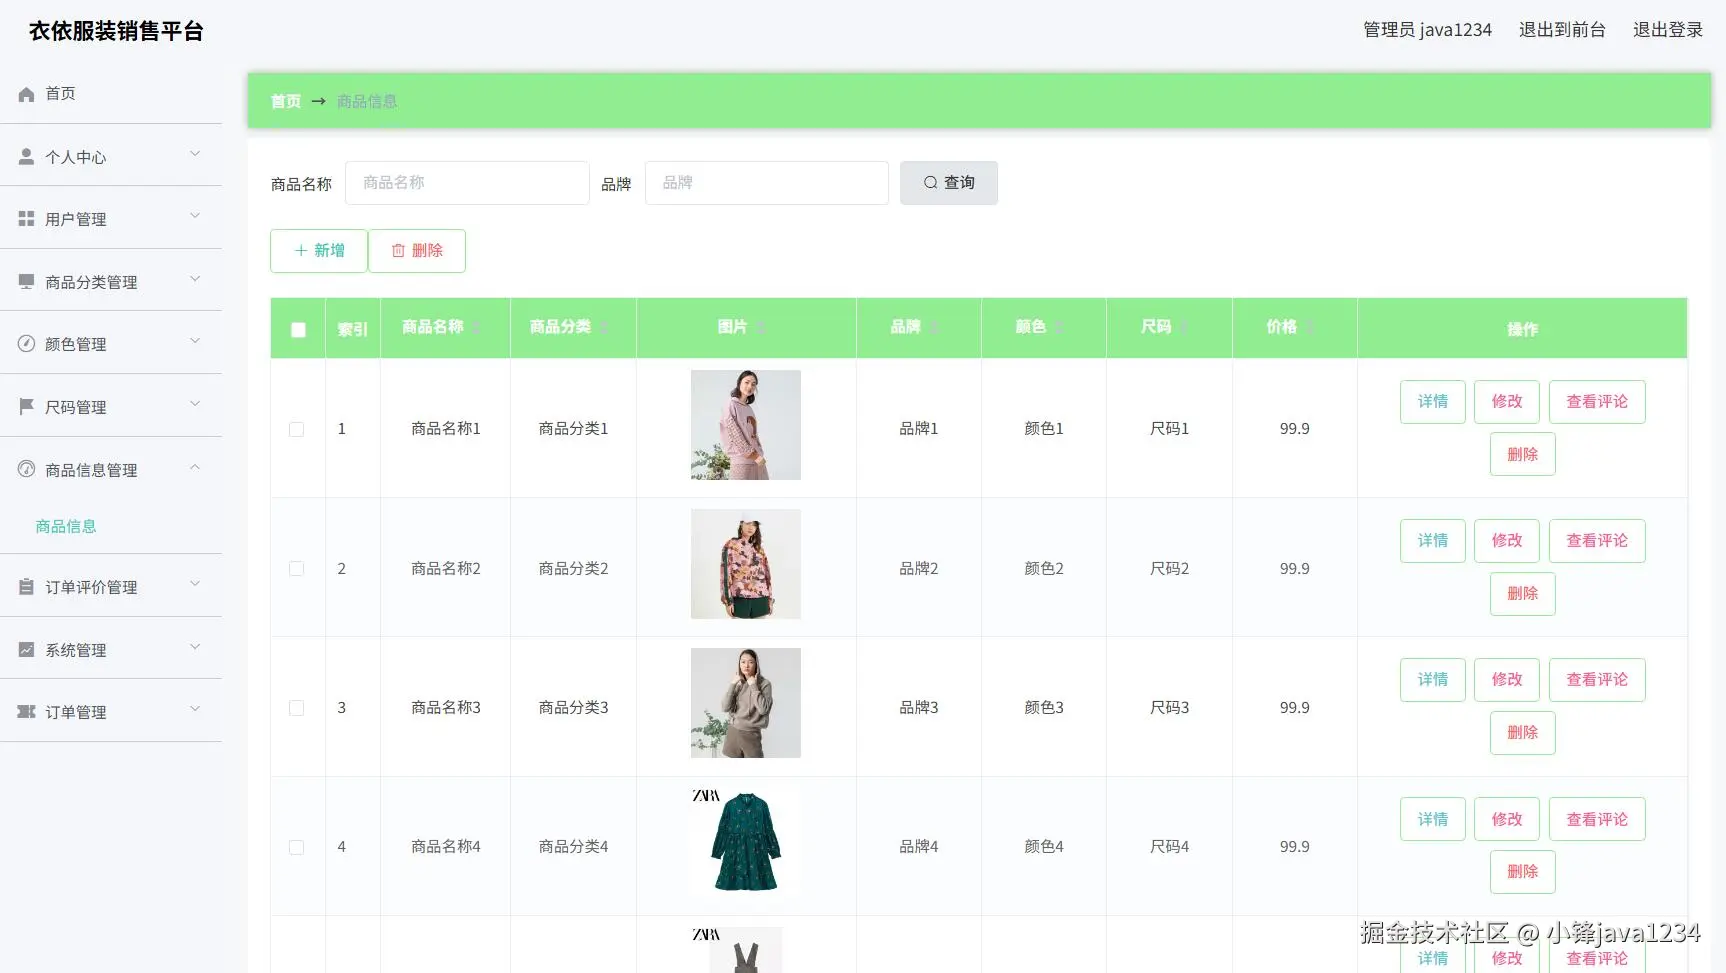This screenshot has height=973, width=1726.
Task: Click the ticket icon for 订单管理
Action: click(26, 712)
